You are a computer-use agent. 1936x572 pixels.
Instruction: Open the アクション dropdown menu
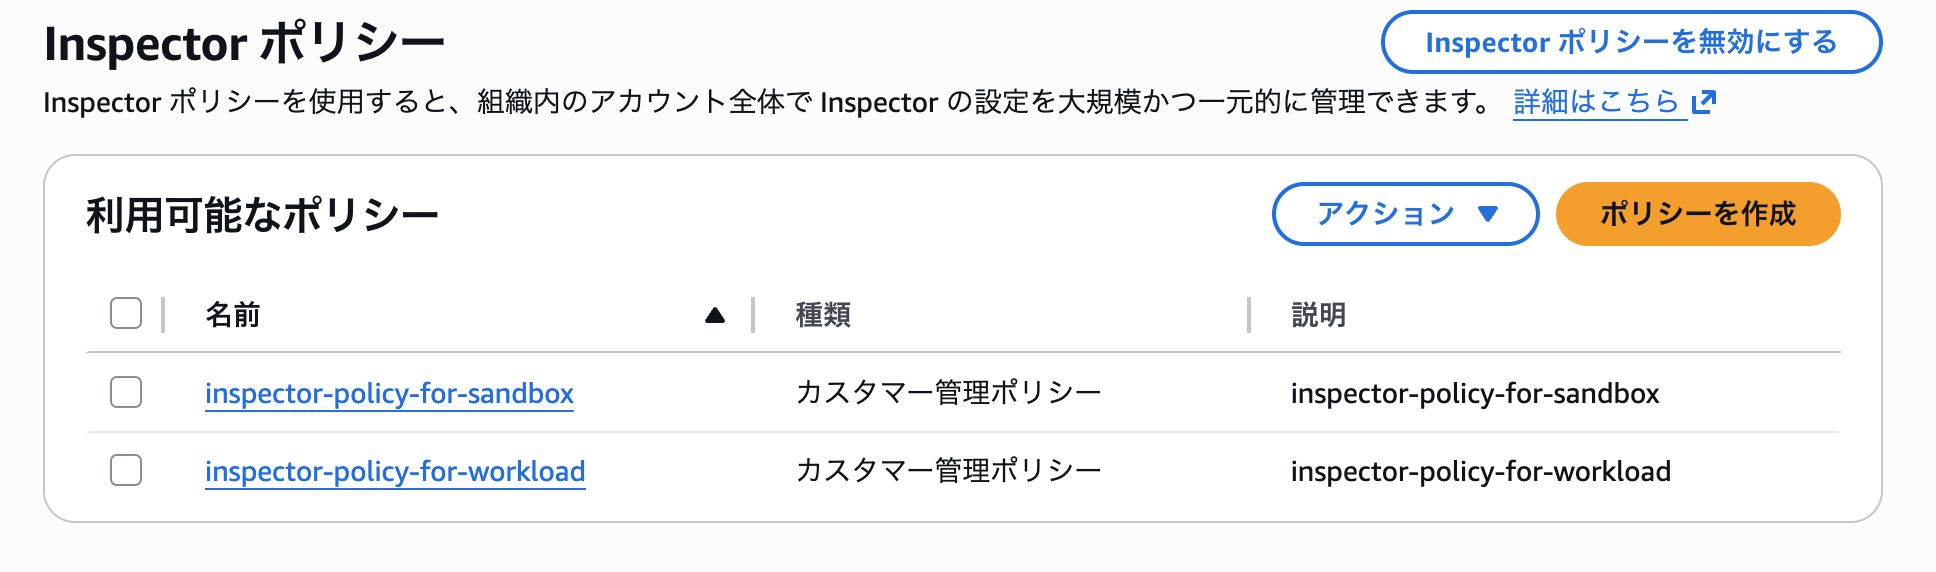[1404, 214]
